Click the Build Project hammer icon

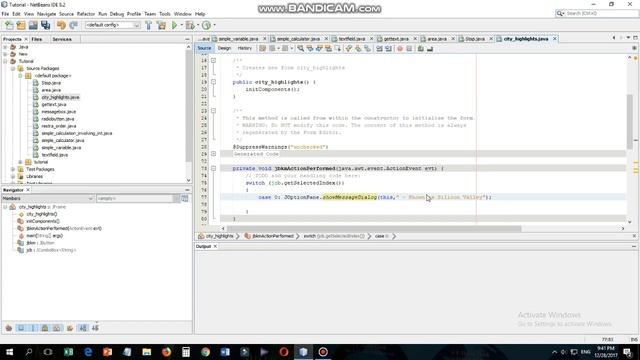click(x=149, y=25)
